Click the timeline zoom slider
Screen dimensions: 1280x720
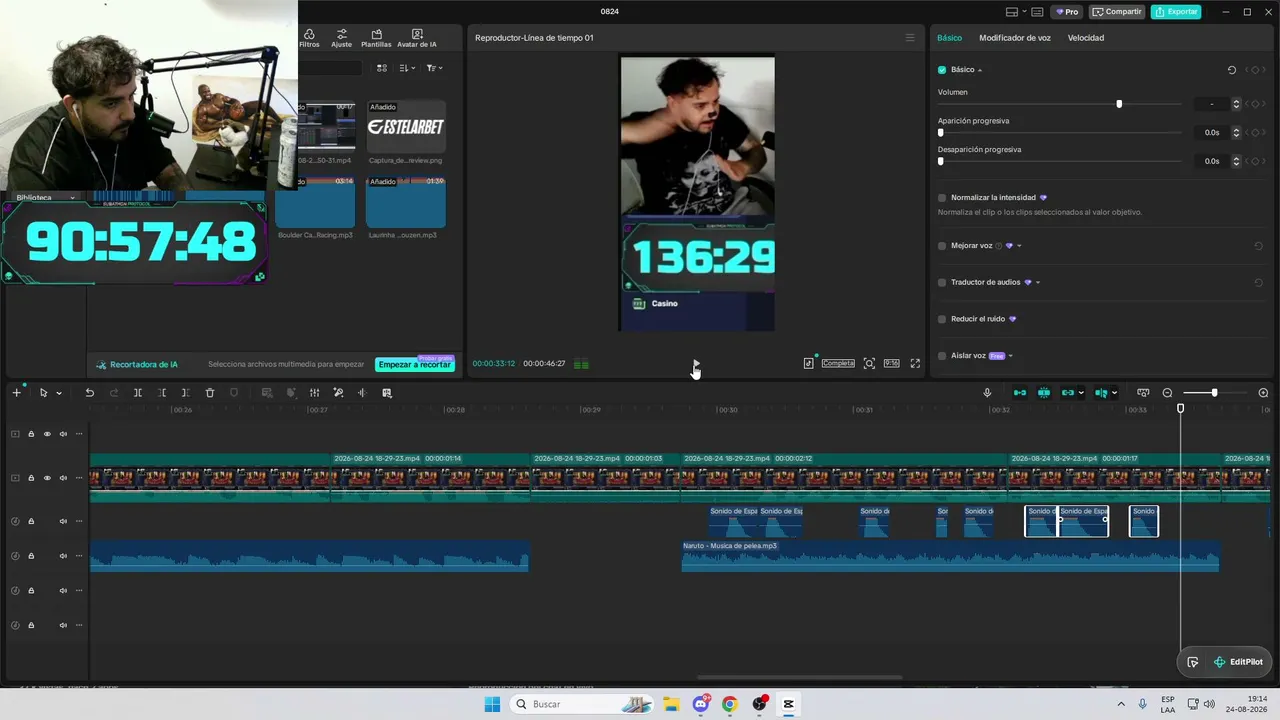(x=1214, y=393)
